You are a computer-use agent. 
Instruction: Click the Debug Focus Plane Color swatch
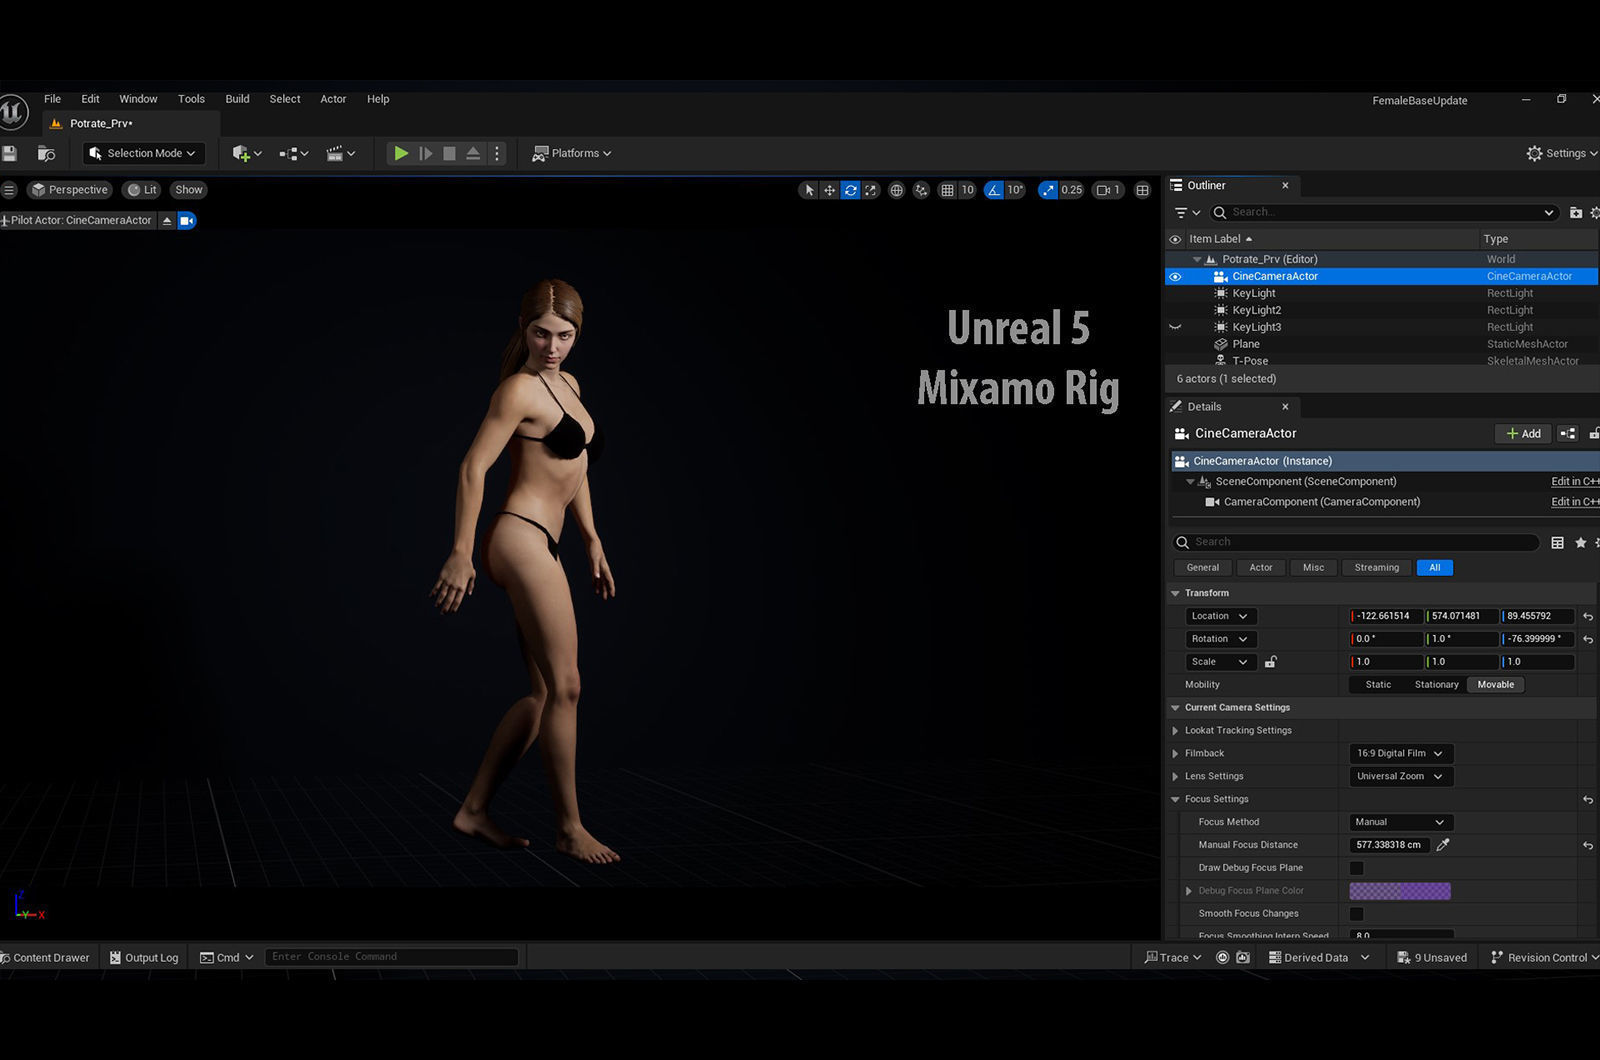pyautogui.click(x=1400, y=891)
